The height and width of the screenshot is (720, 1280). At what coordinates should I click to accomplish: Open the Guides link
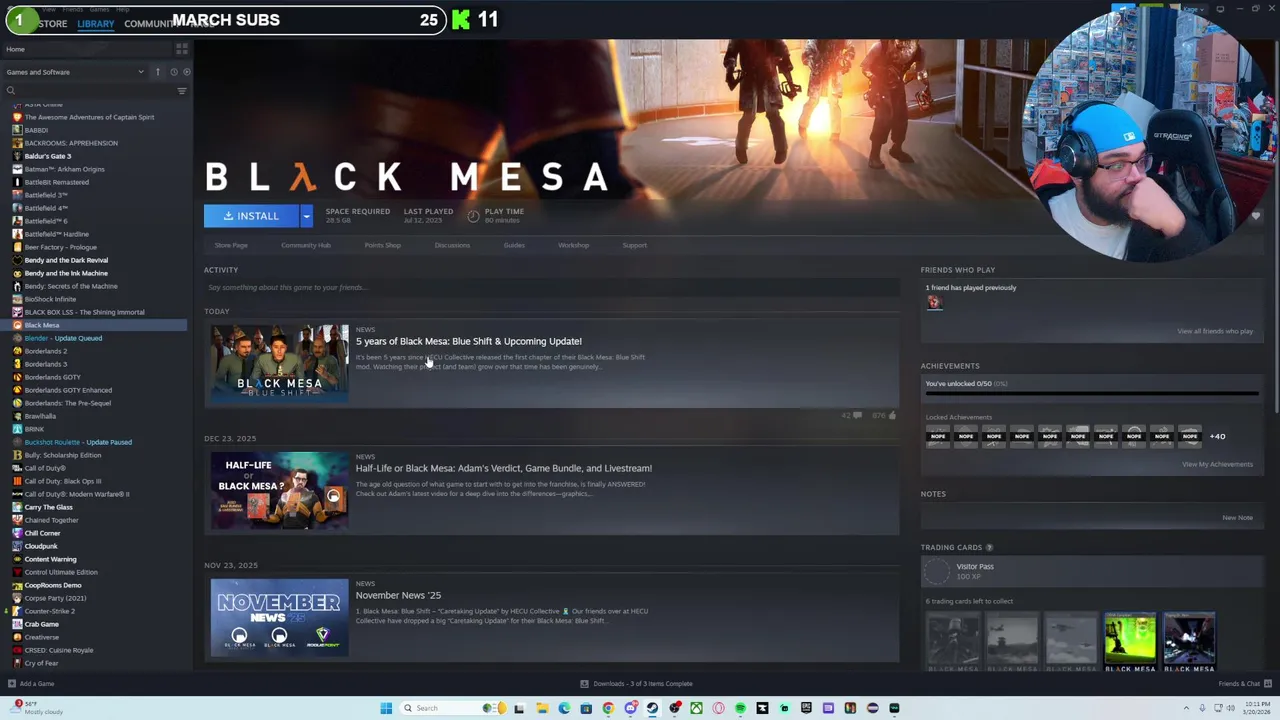tap(514, 245)
